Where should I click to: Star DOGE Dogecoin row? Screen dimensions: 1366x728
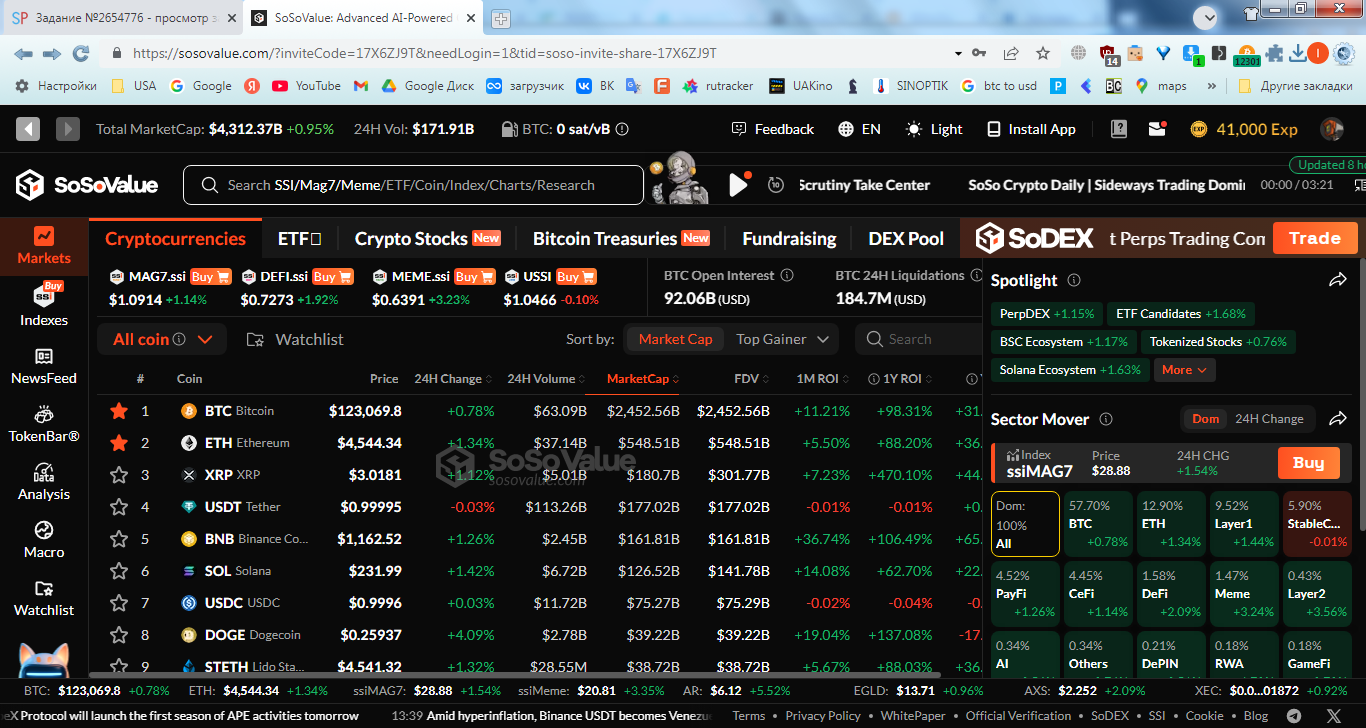pos(119,635)
